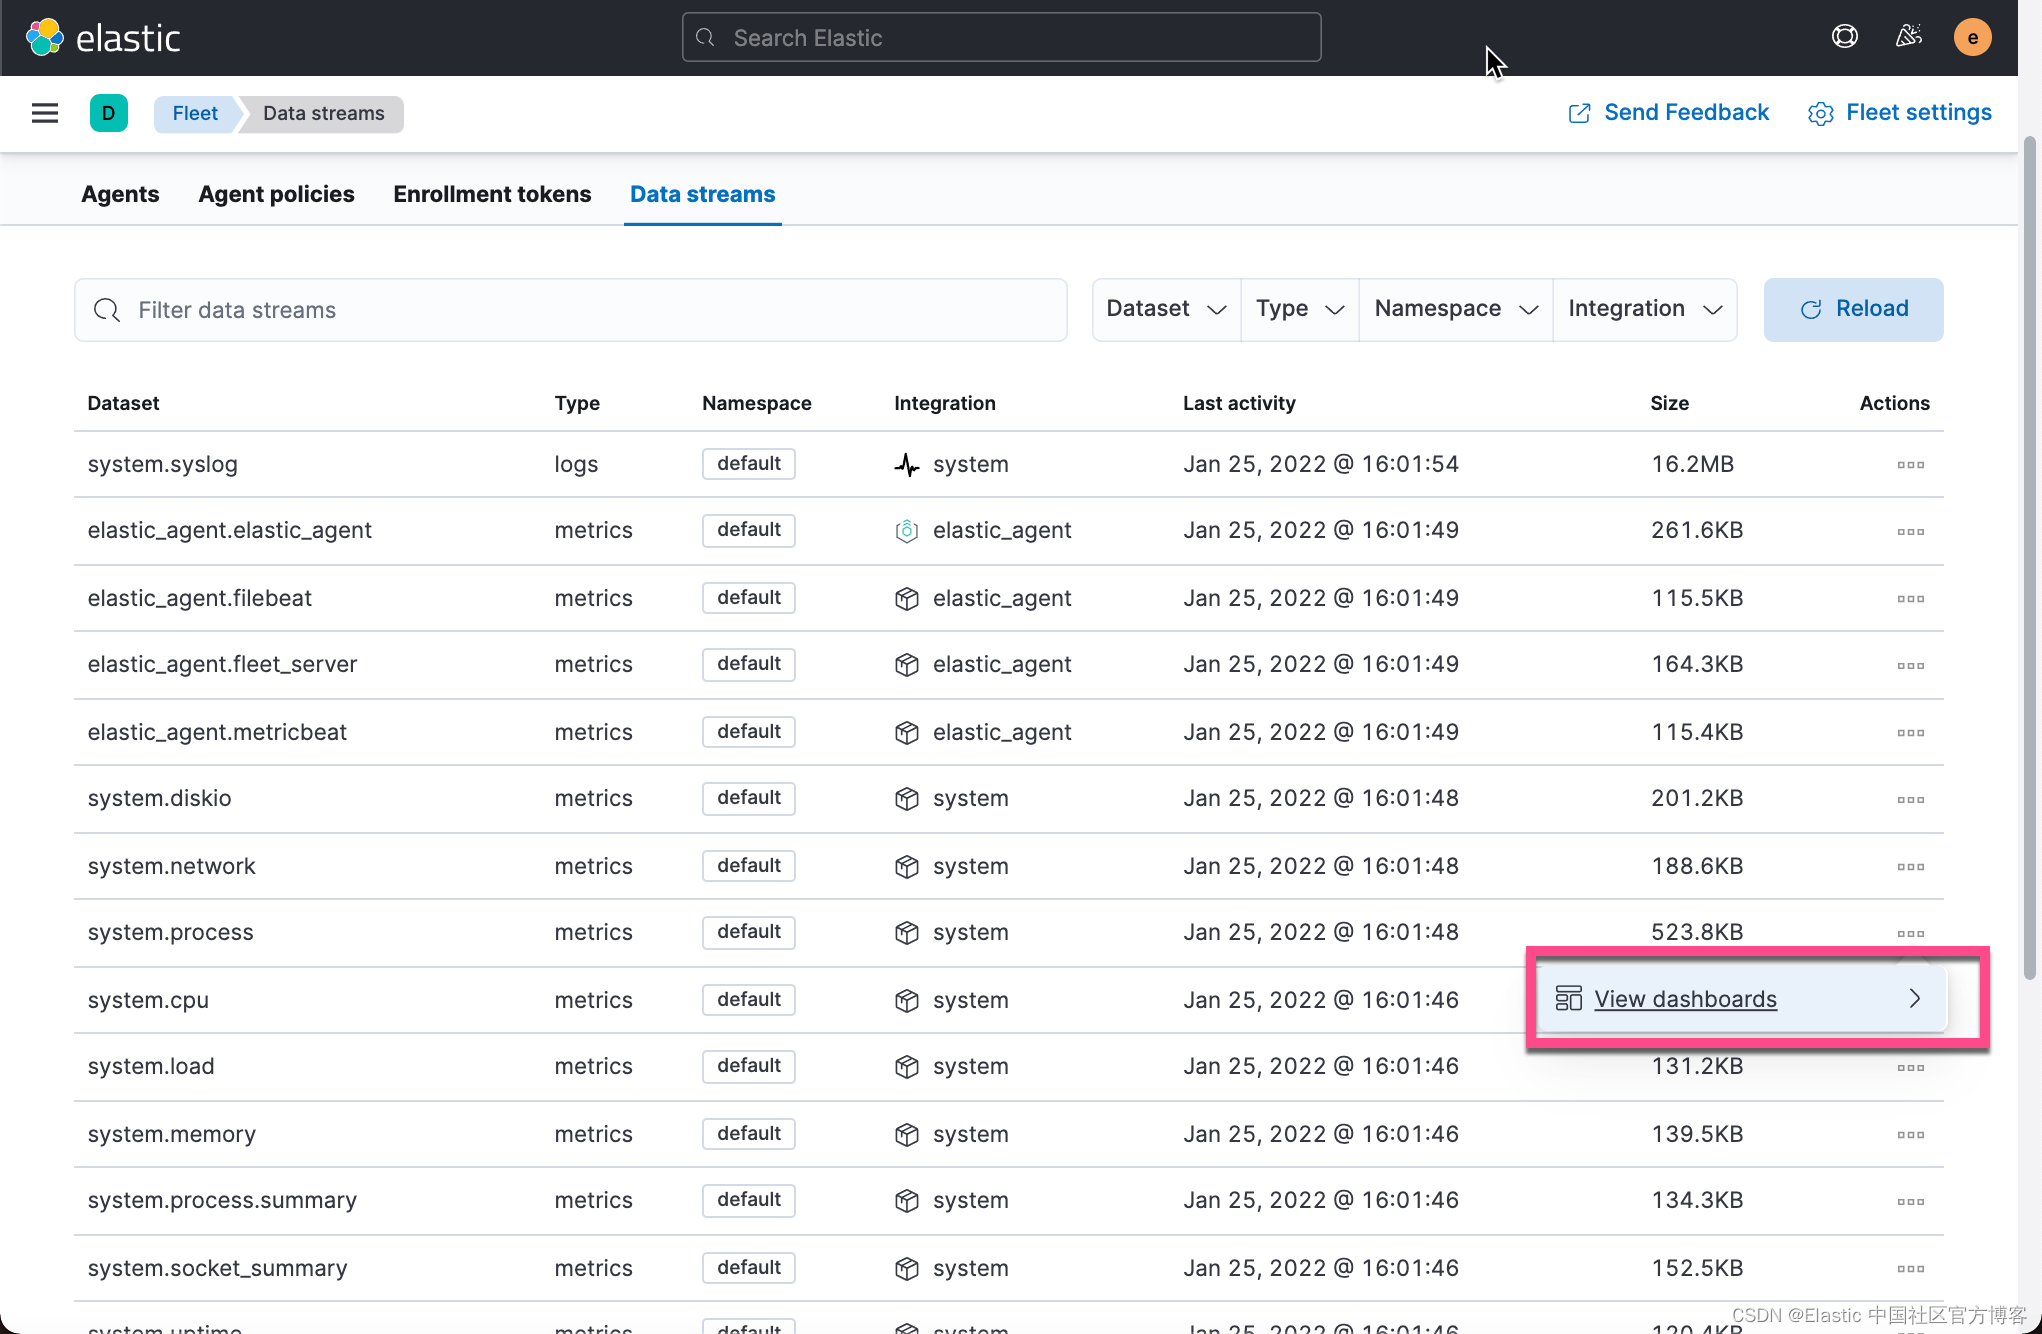This screenshot has width=2042, height=1334.
Task: Open the newsfeed celebration icon
Action: [x=1908, y=37]
